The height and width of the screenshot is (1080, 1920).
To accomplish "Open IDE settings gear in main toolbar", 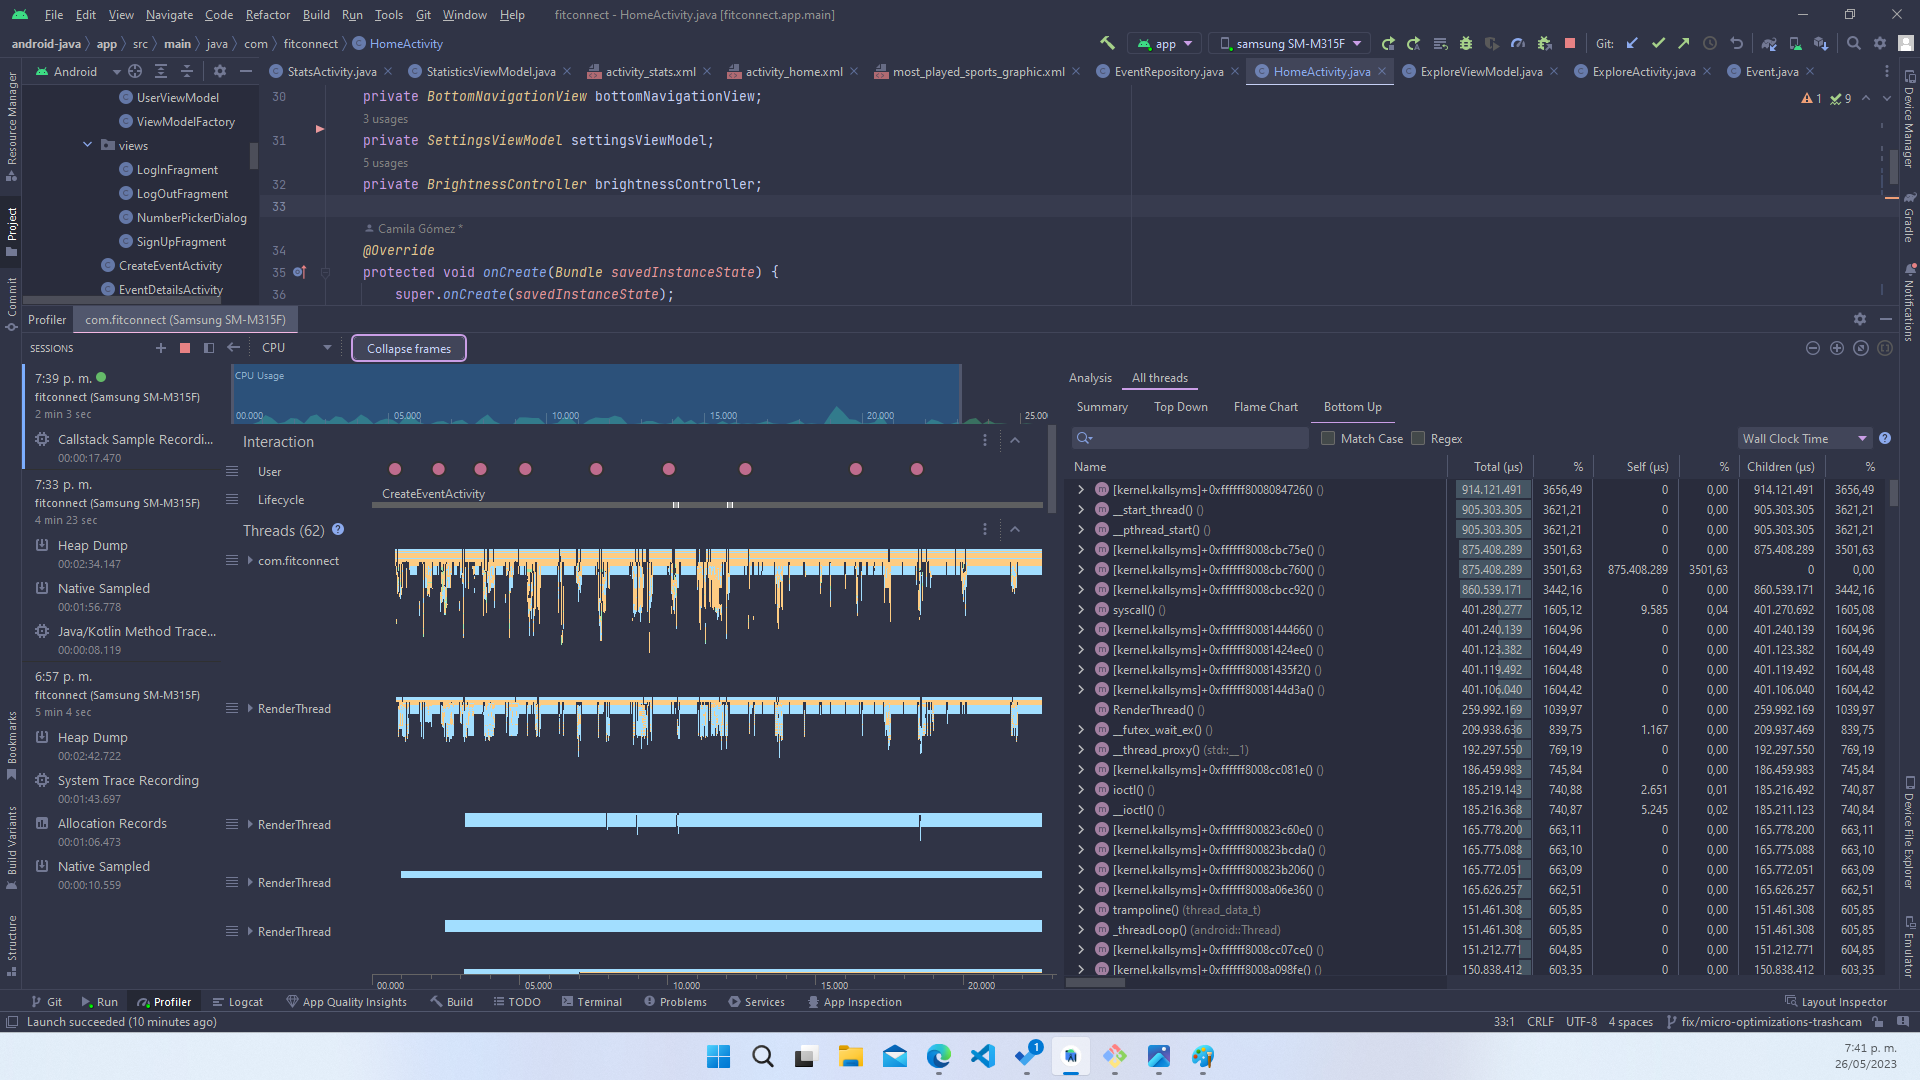I will click(x=1880, y=43).
